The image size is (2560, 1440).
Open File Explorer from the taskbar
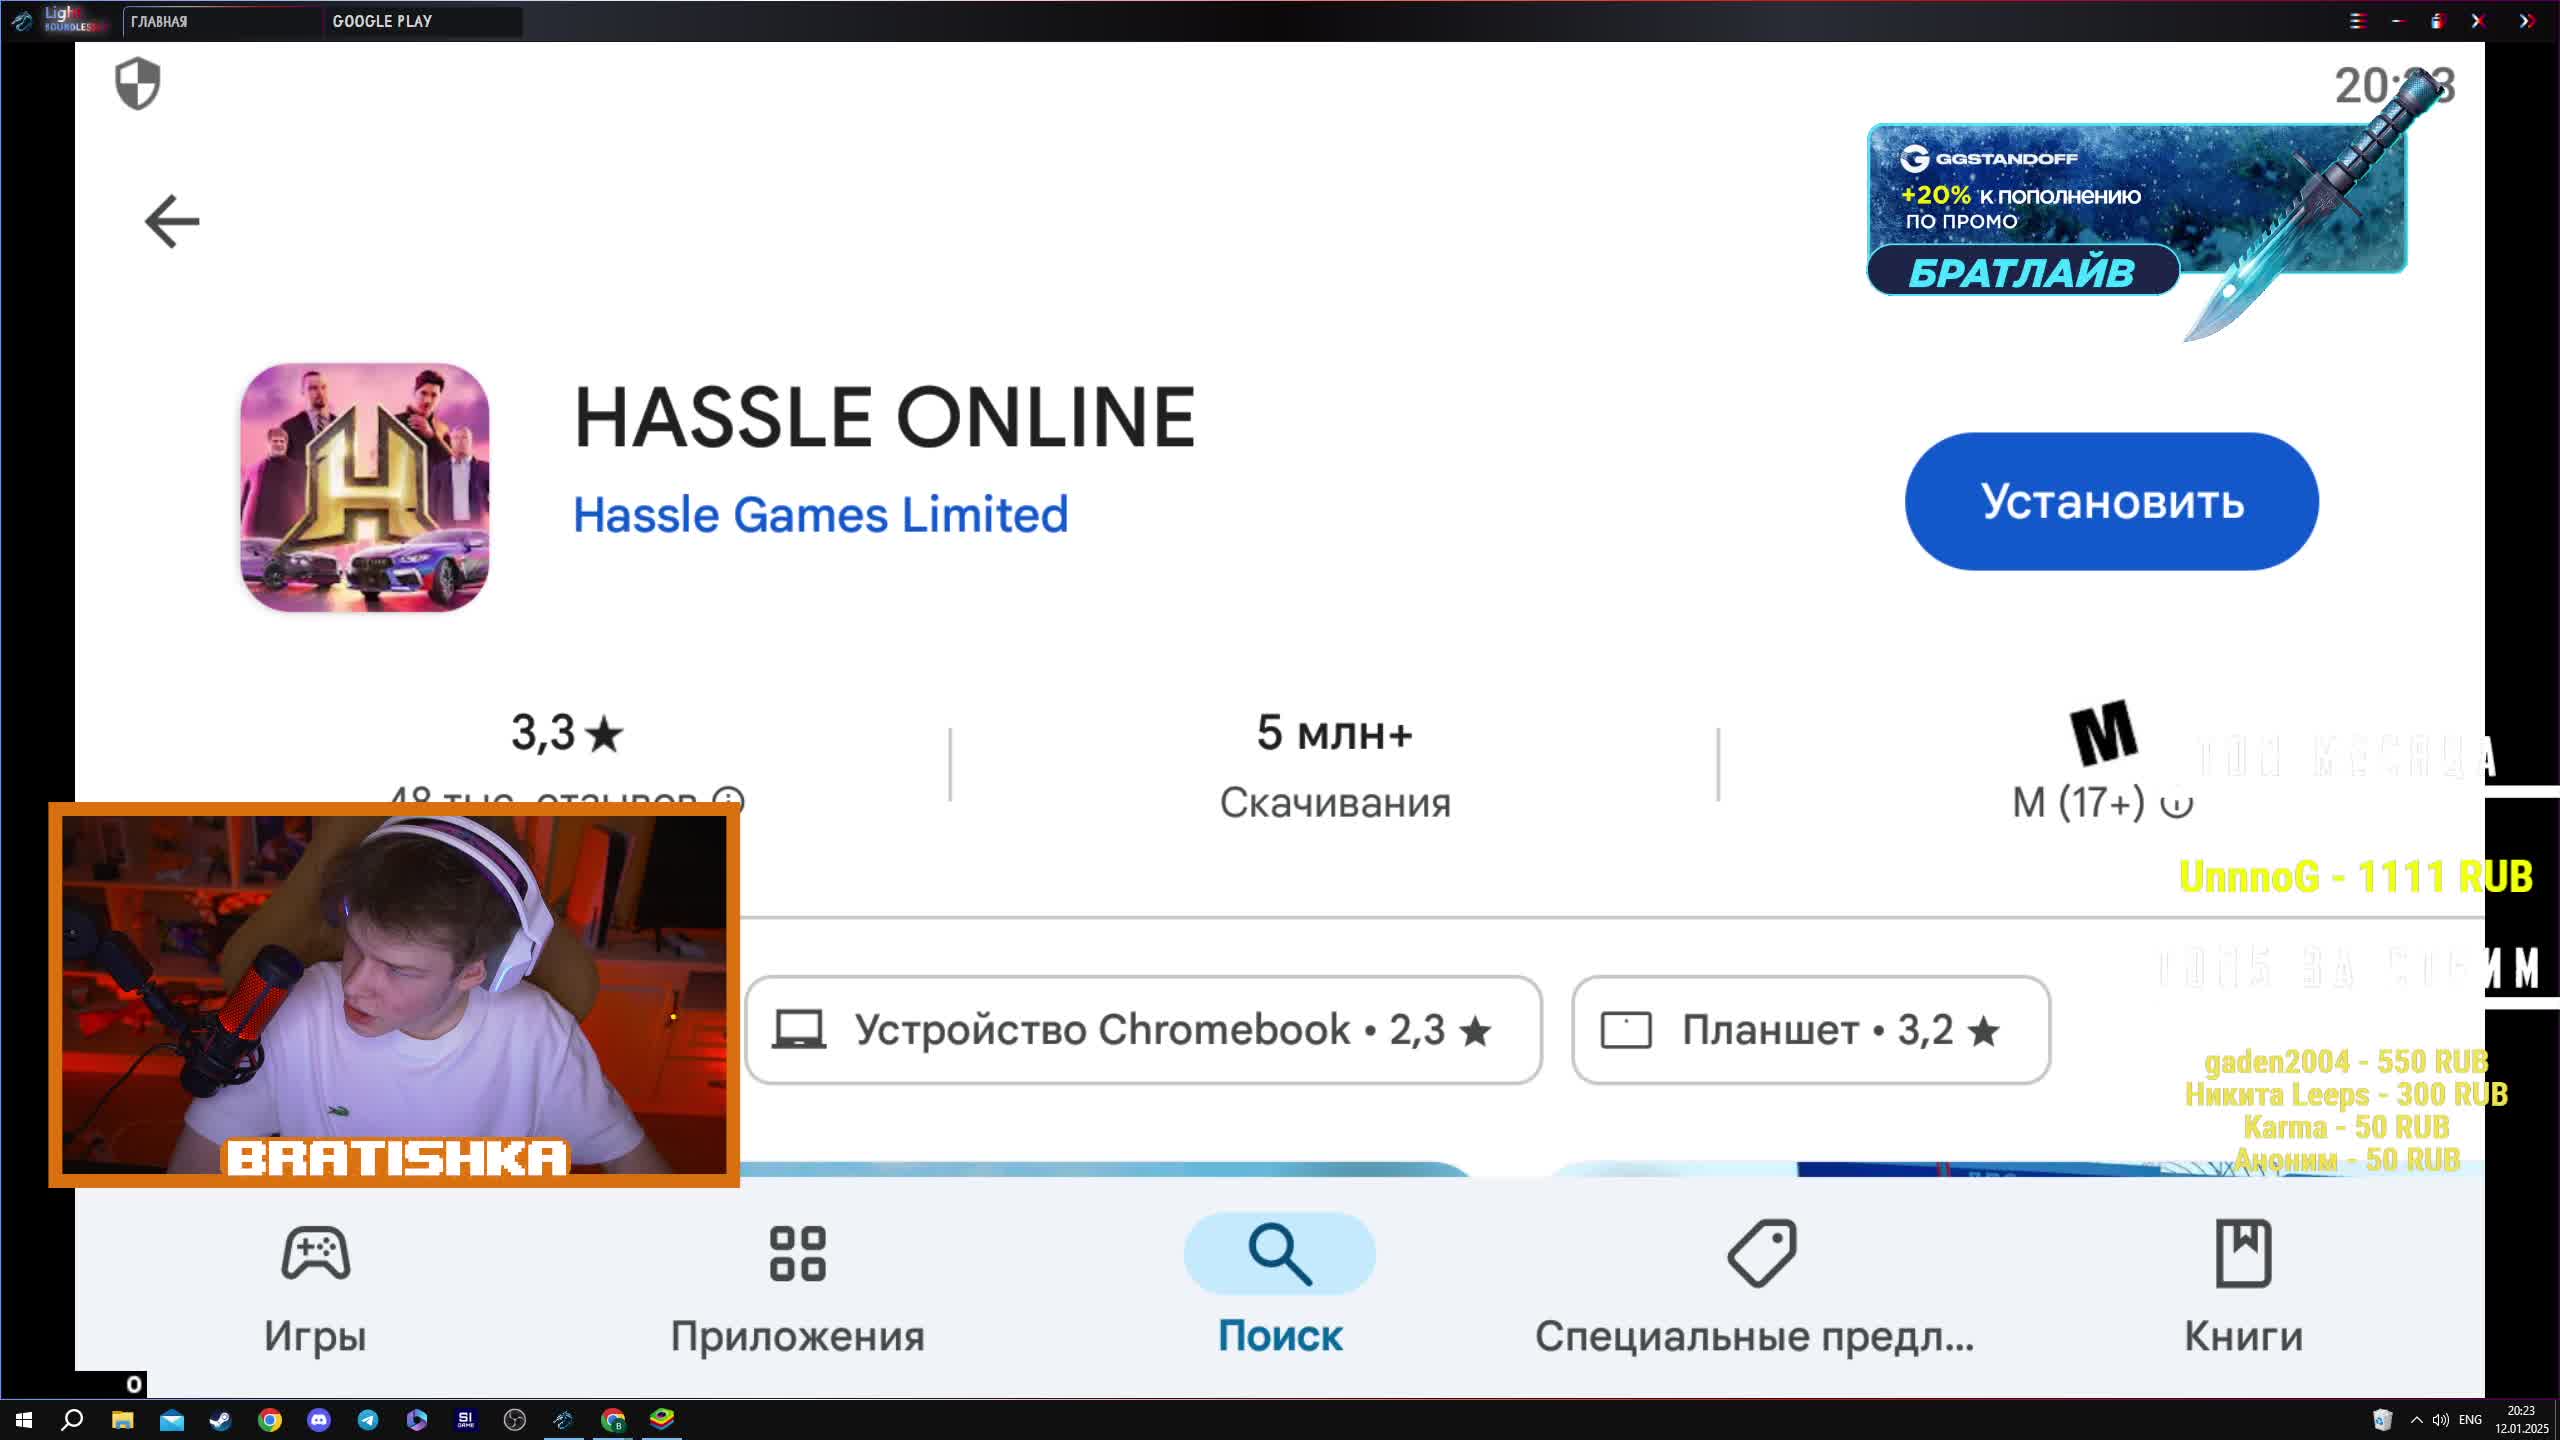[x=122, y=1419]
